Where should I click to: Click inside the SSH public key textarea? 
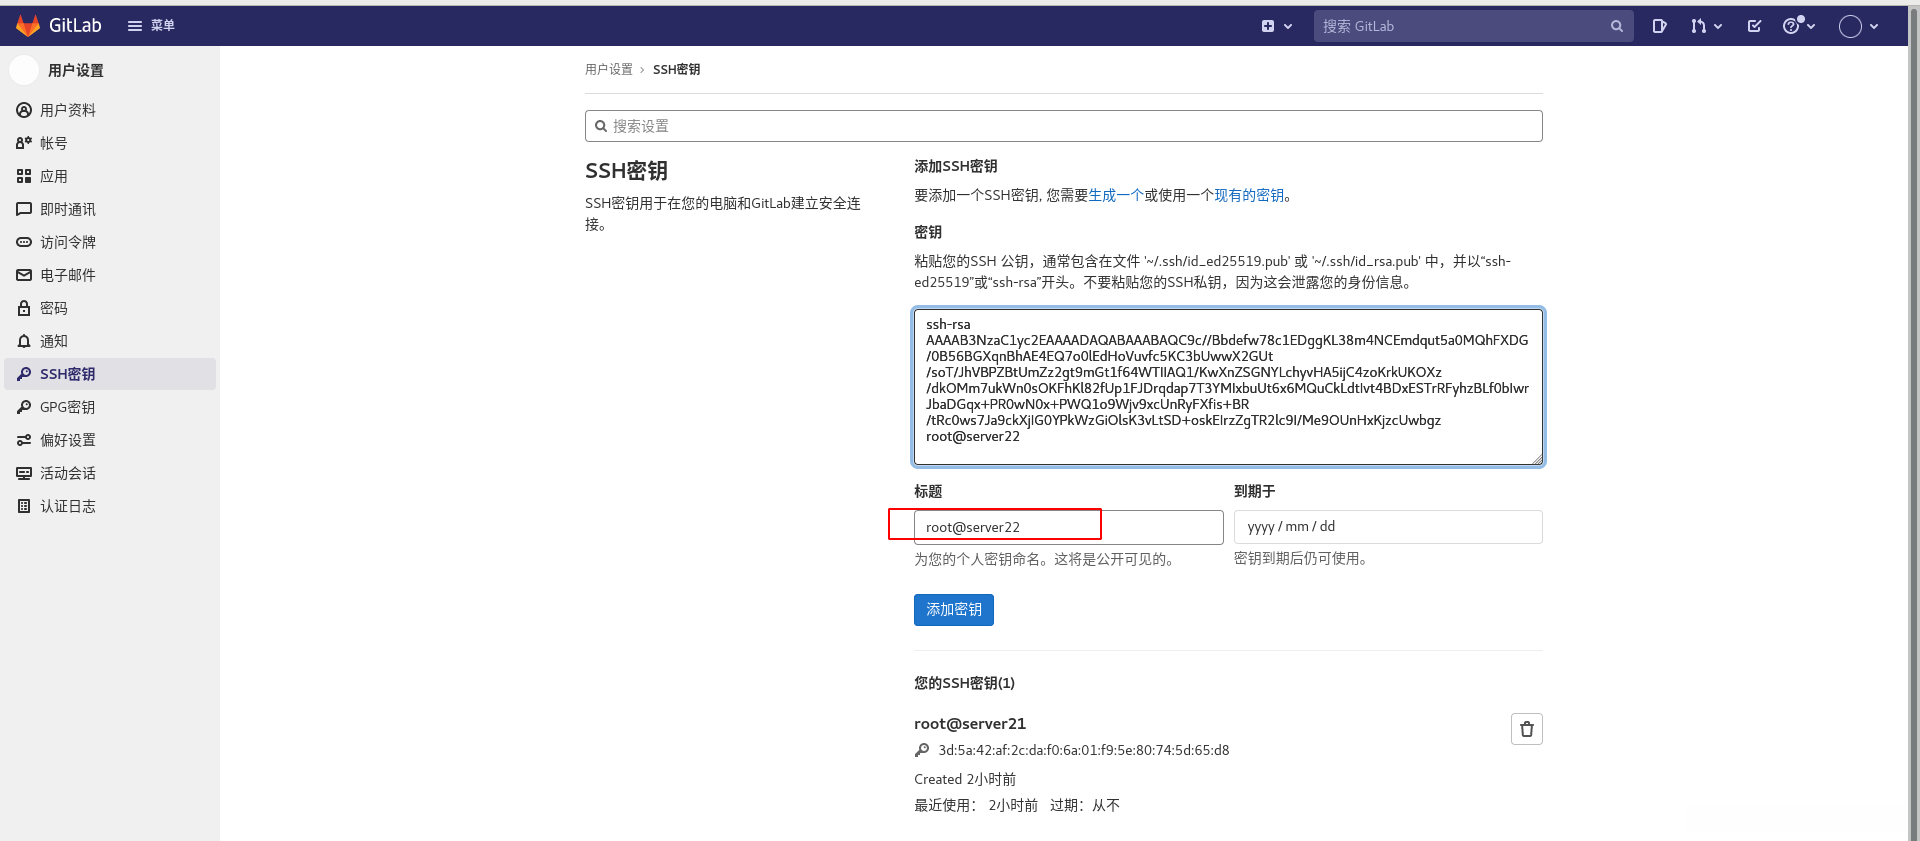(x=1228, y=387)
